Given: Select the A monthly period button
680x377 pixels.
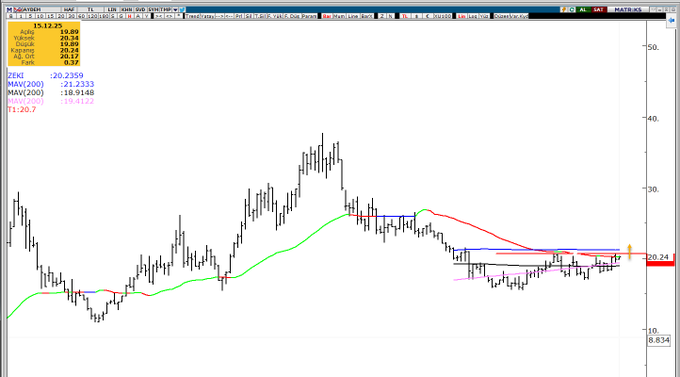Looking at the screenshot, I should pos(138,16).
